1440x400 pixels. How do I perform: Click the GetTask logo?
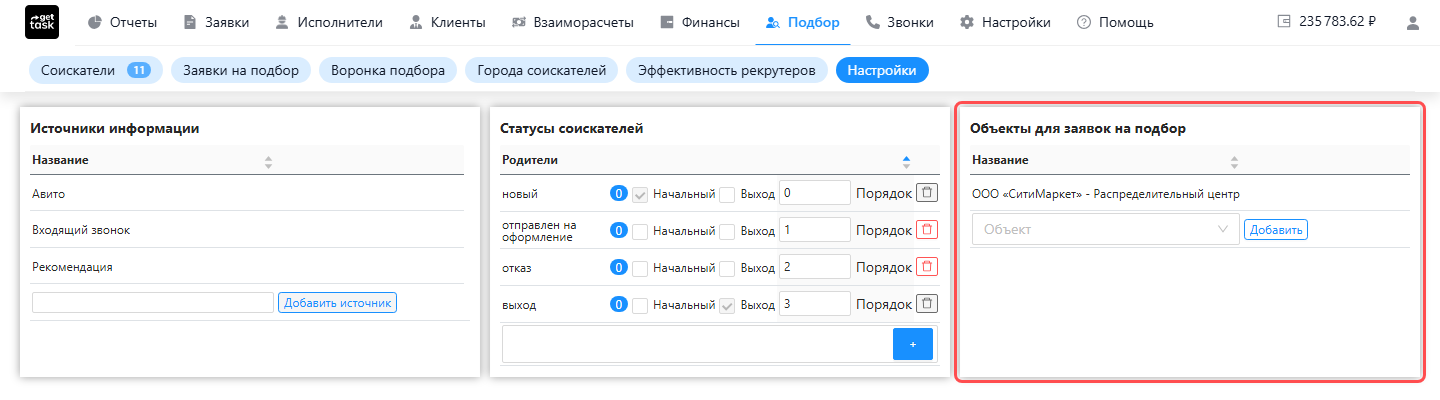pyautogui.click(x=41, y=22)
